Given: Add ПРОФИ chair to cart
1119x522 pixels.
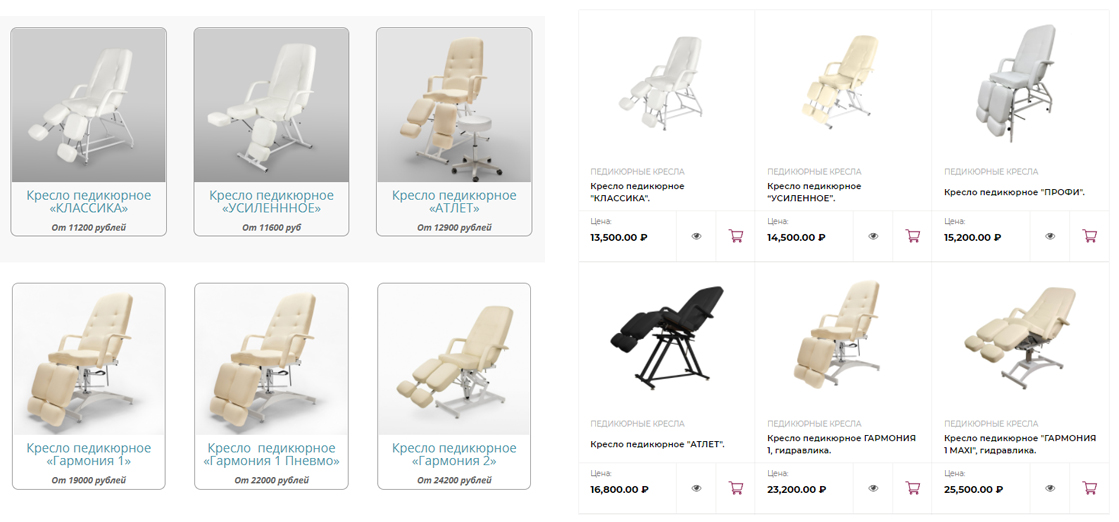Looking at the screenshot, I should click(1090, 237).
